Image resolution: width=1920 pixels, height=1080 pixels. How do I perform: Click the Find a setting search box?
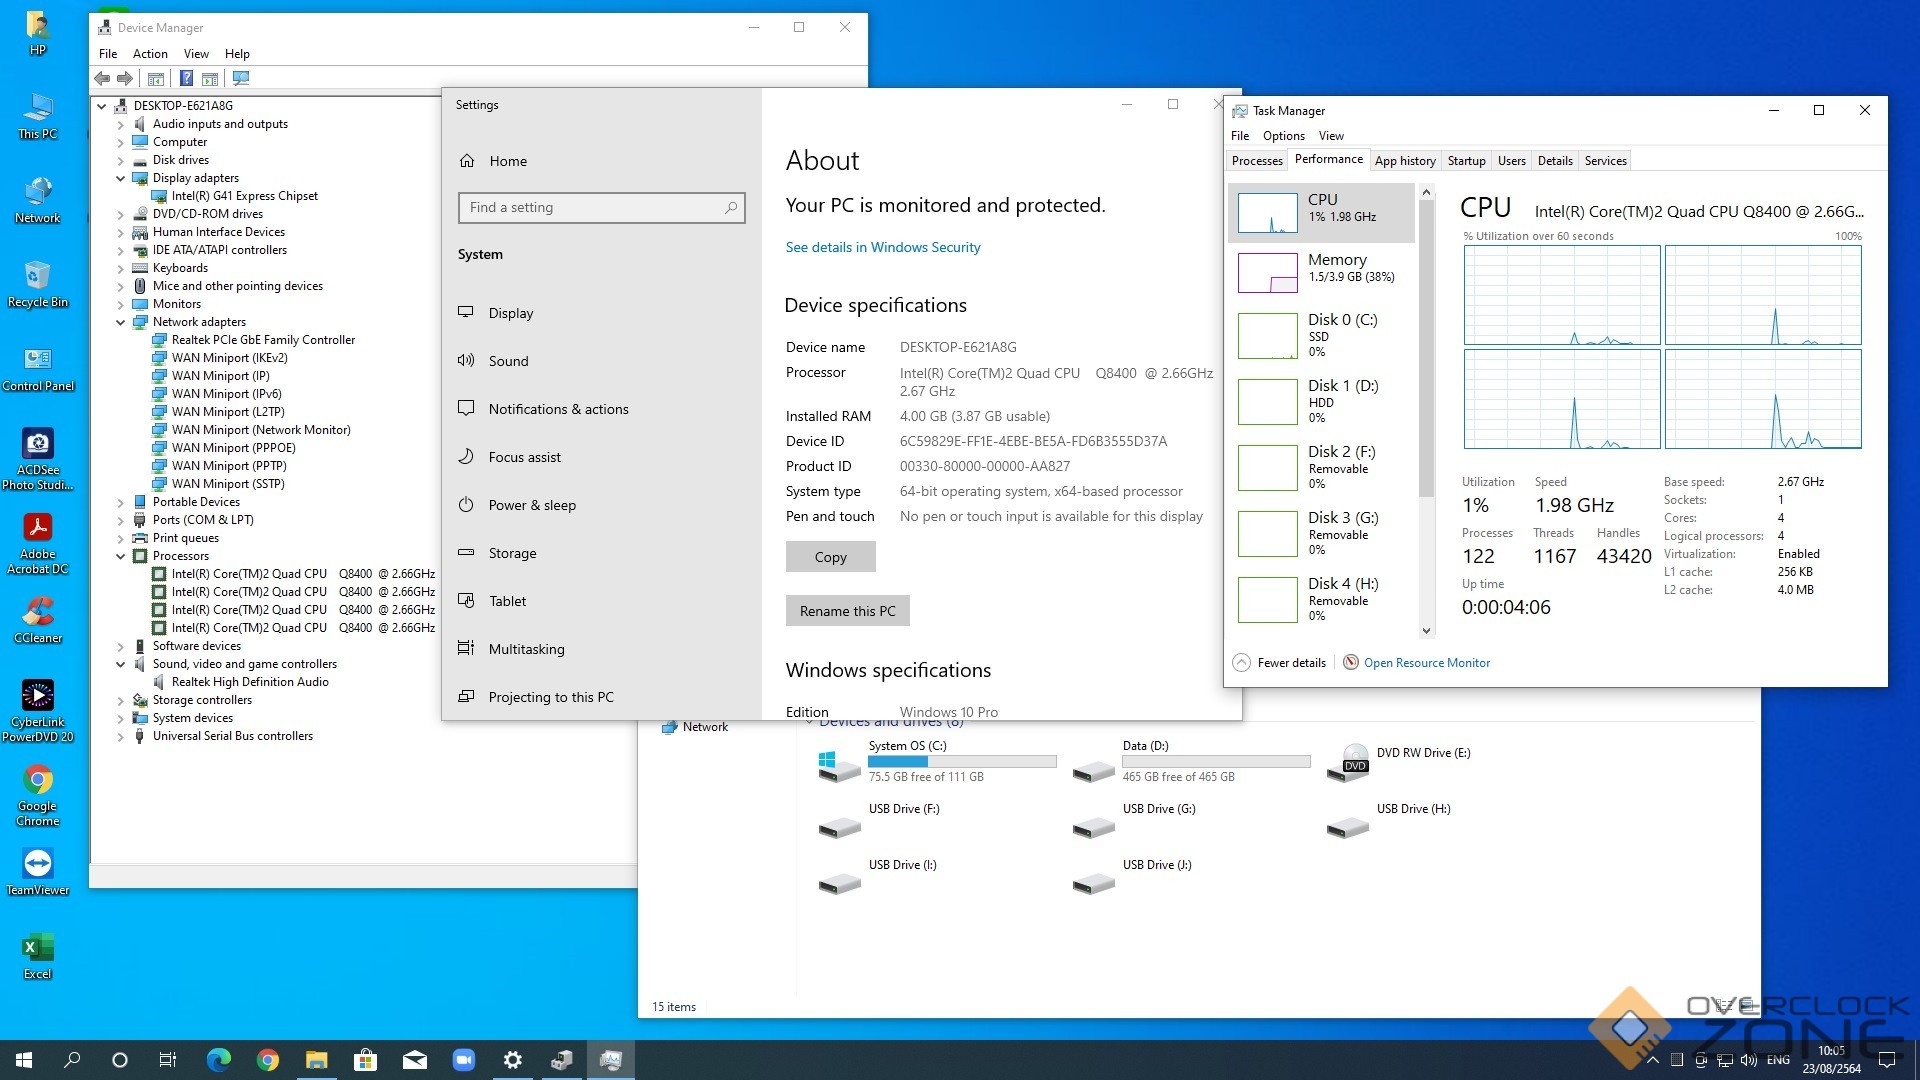[x=600, y=207]
